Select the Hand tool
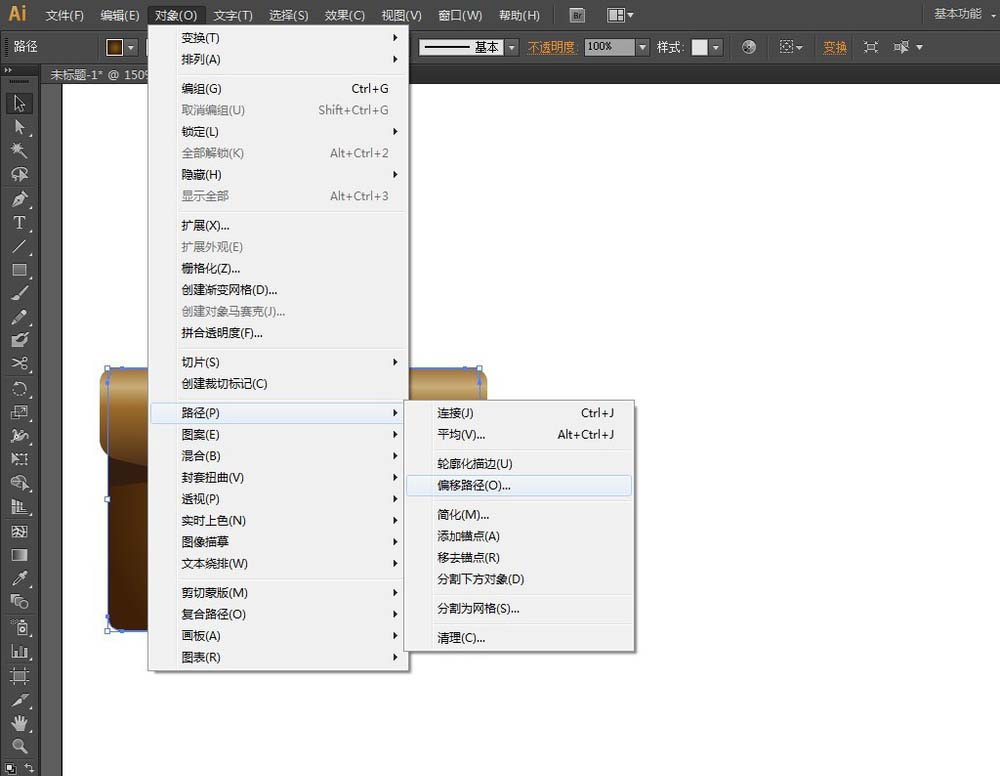The image size is (1000, 776). (19, 723)
